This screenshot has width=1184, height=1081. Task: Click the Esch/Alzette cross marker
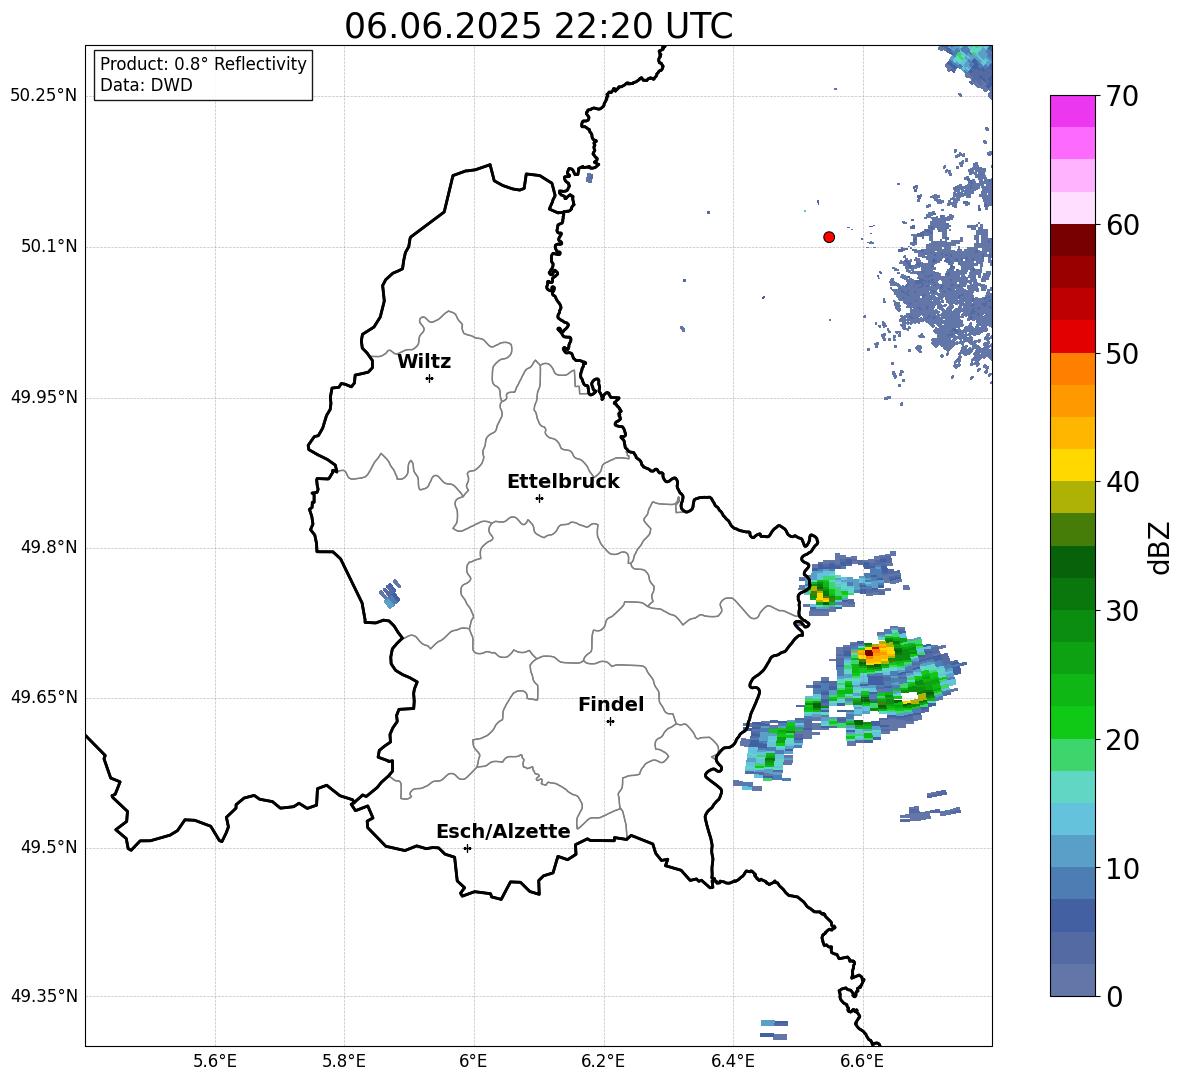click(x=467, y=848)
